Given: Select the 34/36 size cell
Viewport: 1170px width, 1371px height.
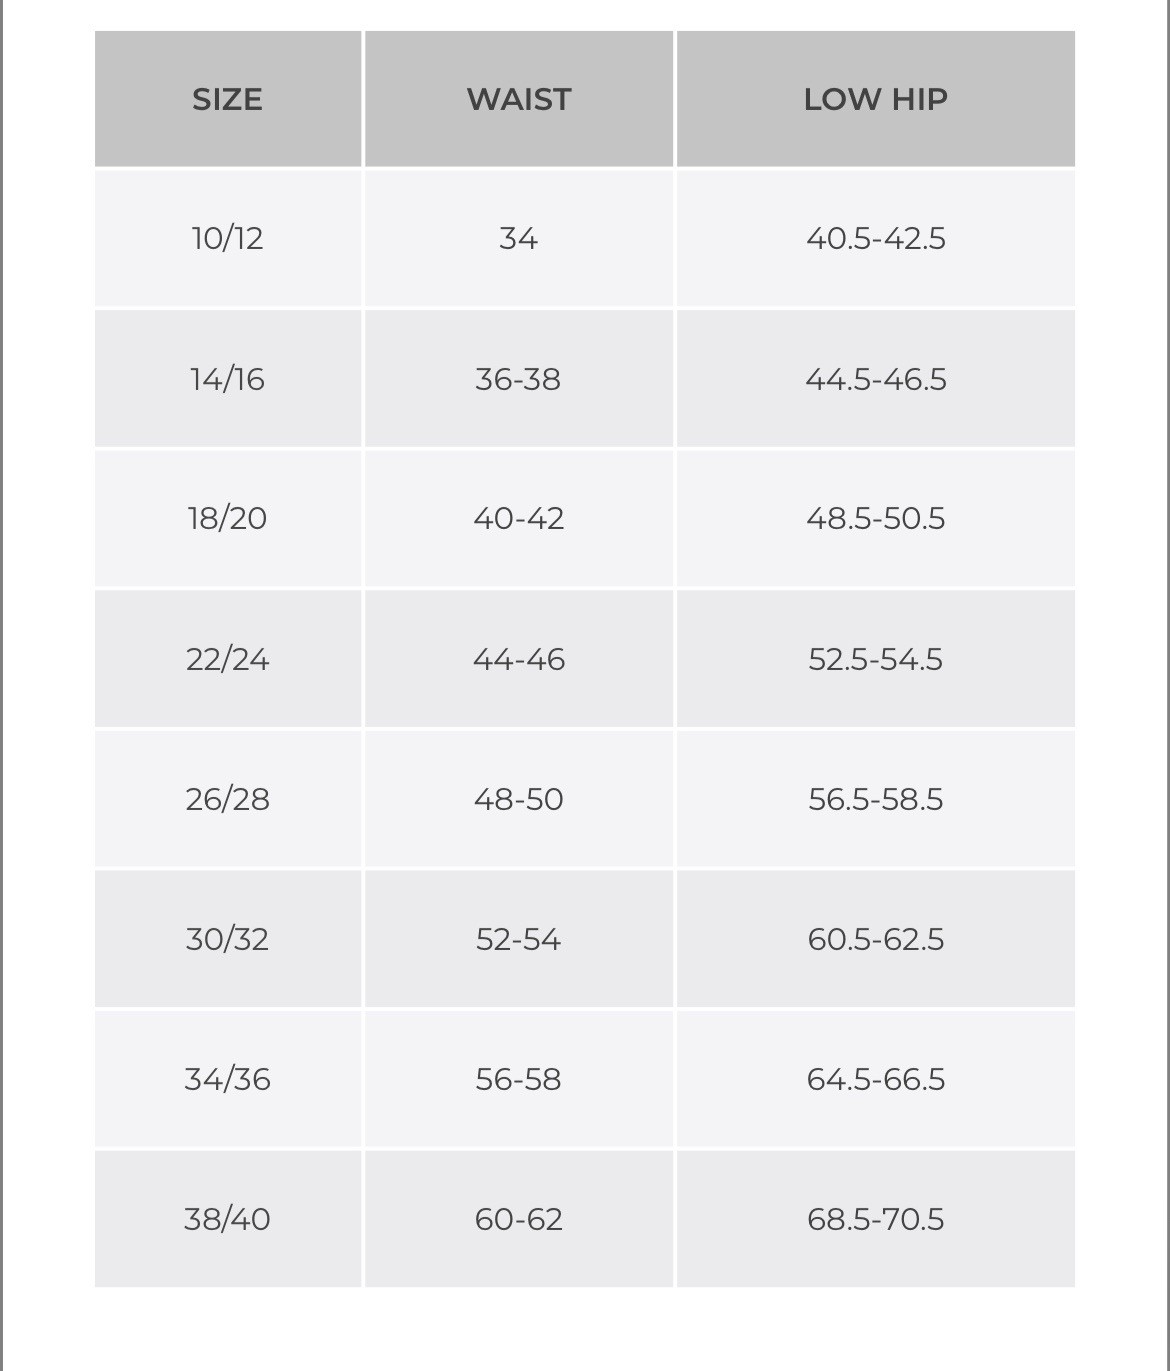Looking at the screenshot, I should pyautogui.click(x=228, y=1079).
